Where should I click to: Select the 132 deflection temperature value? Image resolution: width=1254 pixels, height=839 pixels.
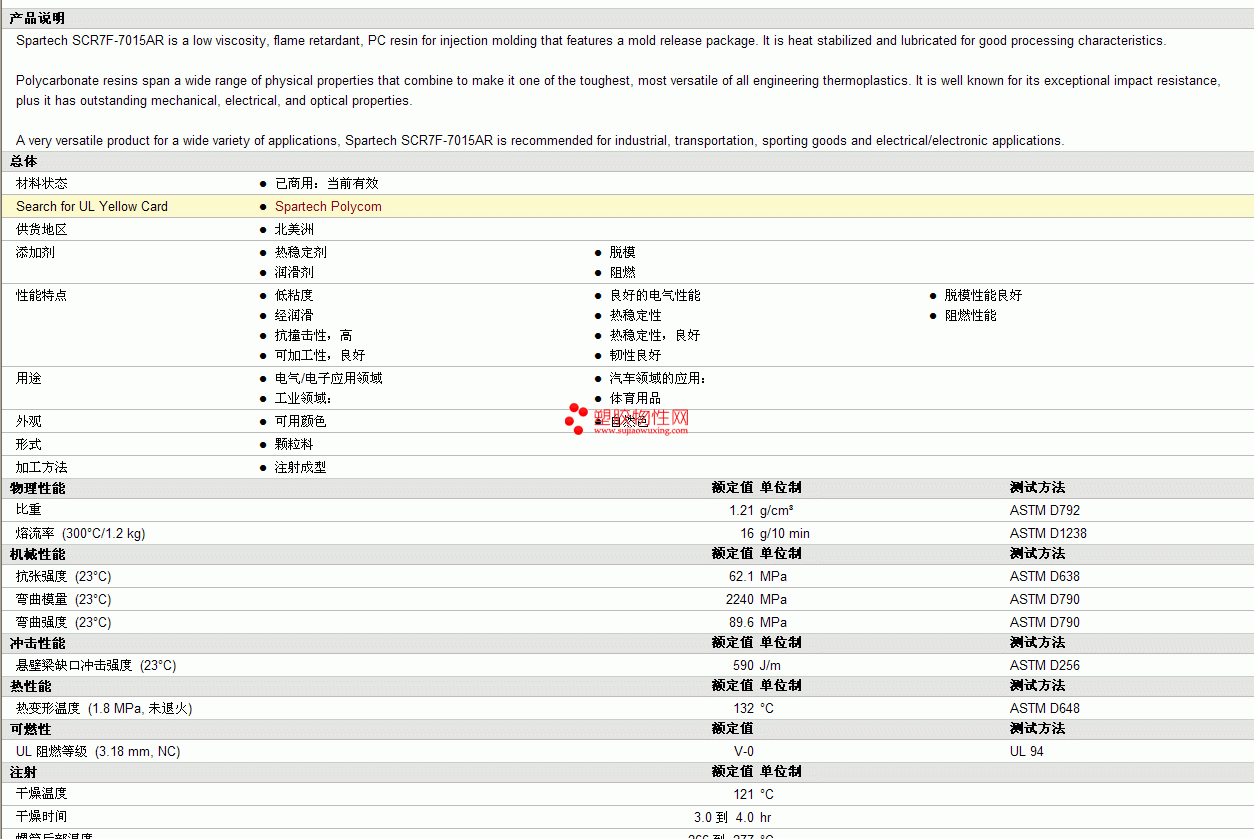pyautogui.click(x=744, y=708)
